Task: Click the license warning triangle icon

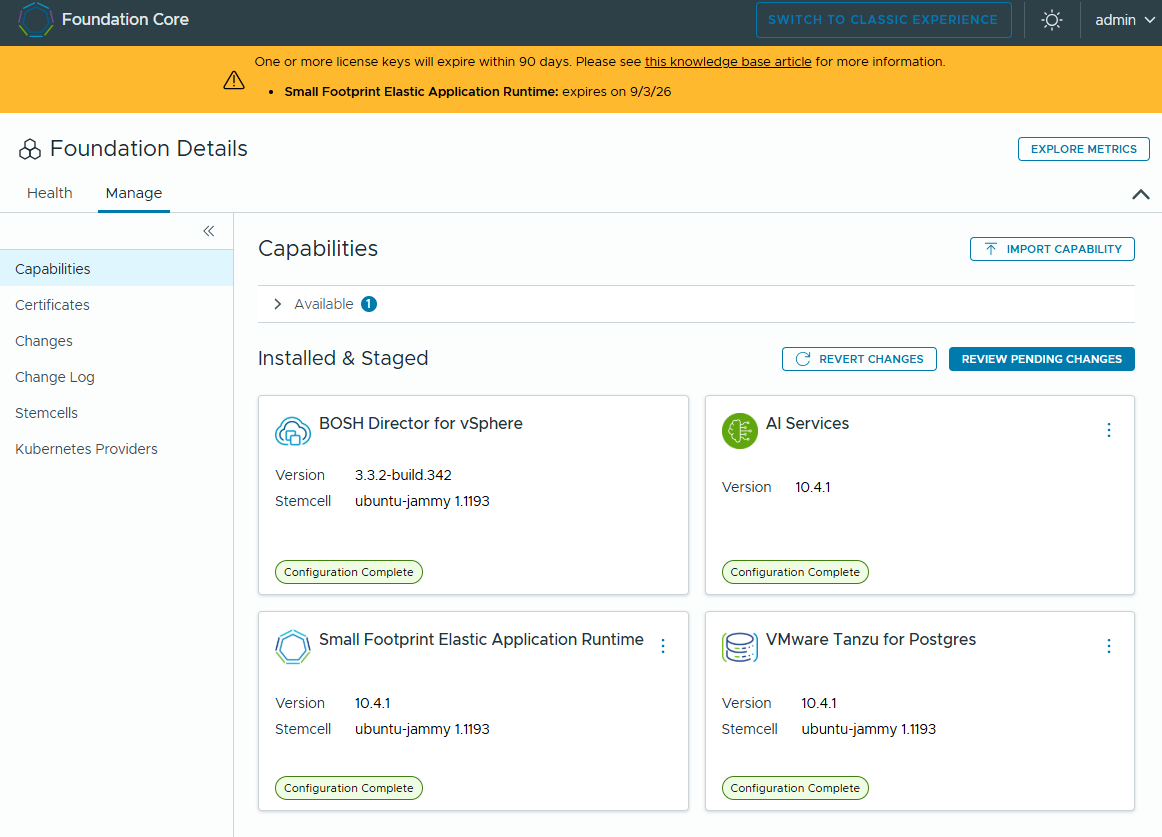Action: (x=234, y=80)
